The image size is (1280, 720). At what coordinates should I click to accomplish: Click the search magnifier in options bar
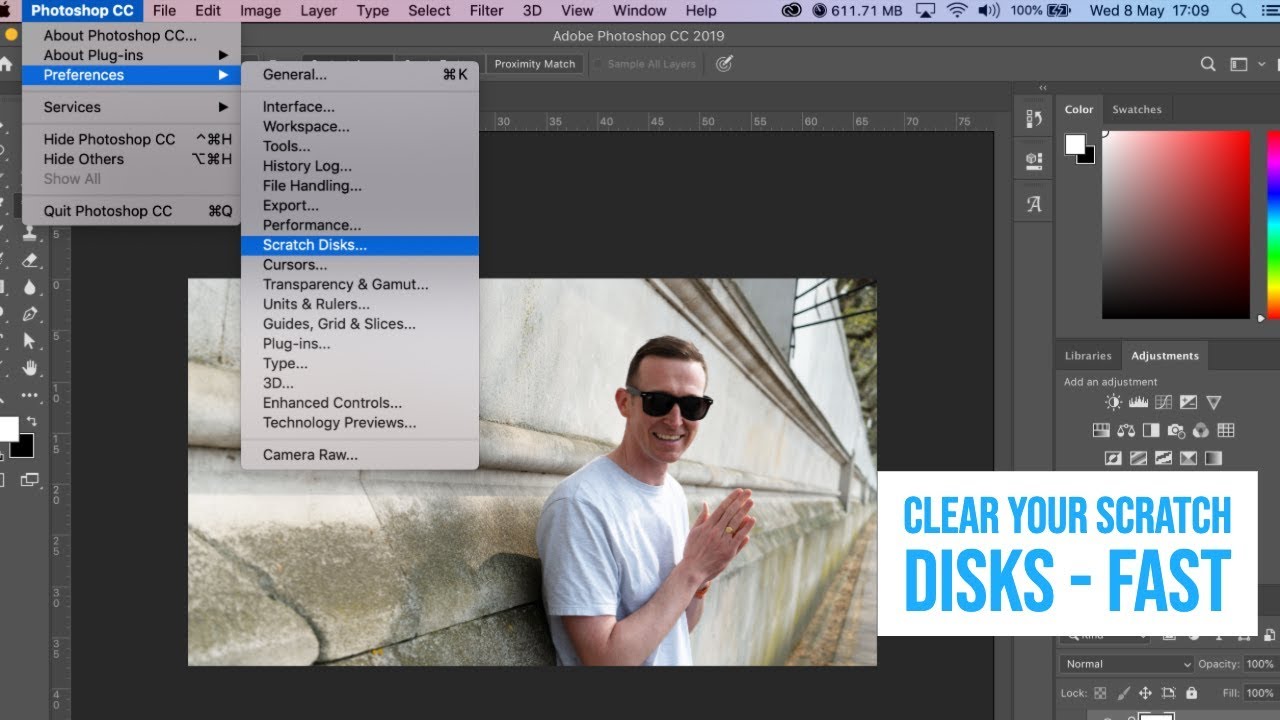tap(1208, 64)
